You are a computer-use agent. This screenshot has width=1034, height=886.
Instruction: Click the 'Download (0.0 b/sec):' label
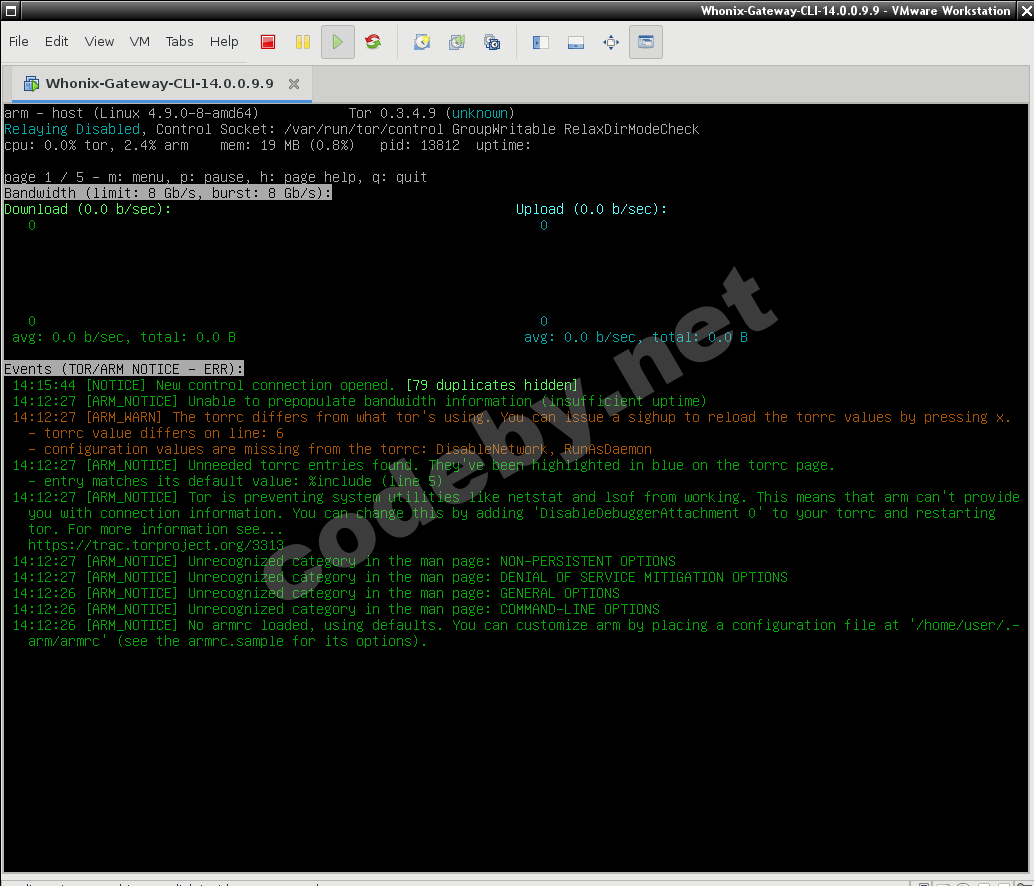pyautogui.click(x=87, y=209)
